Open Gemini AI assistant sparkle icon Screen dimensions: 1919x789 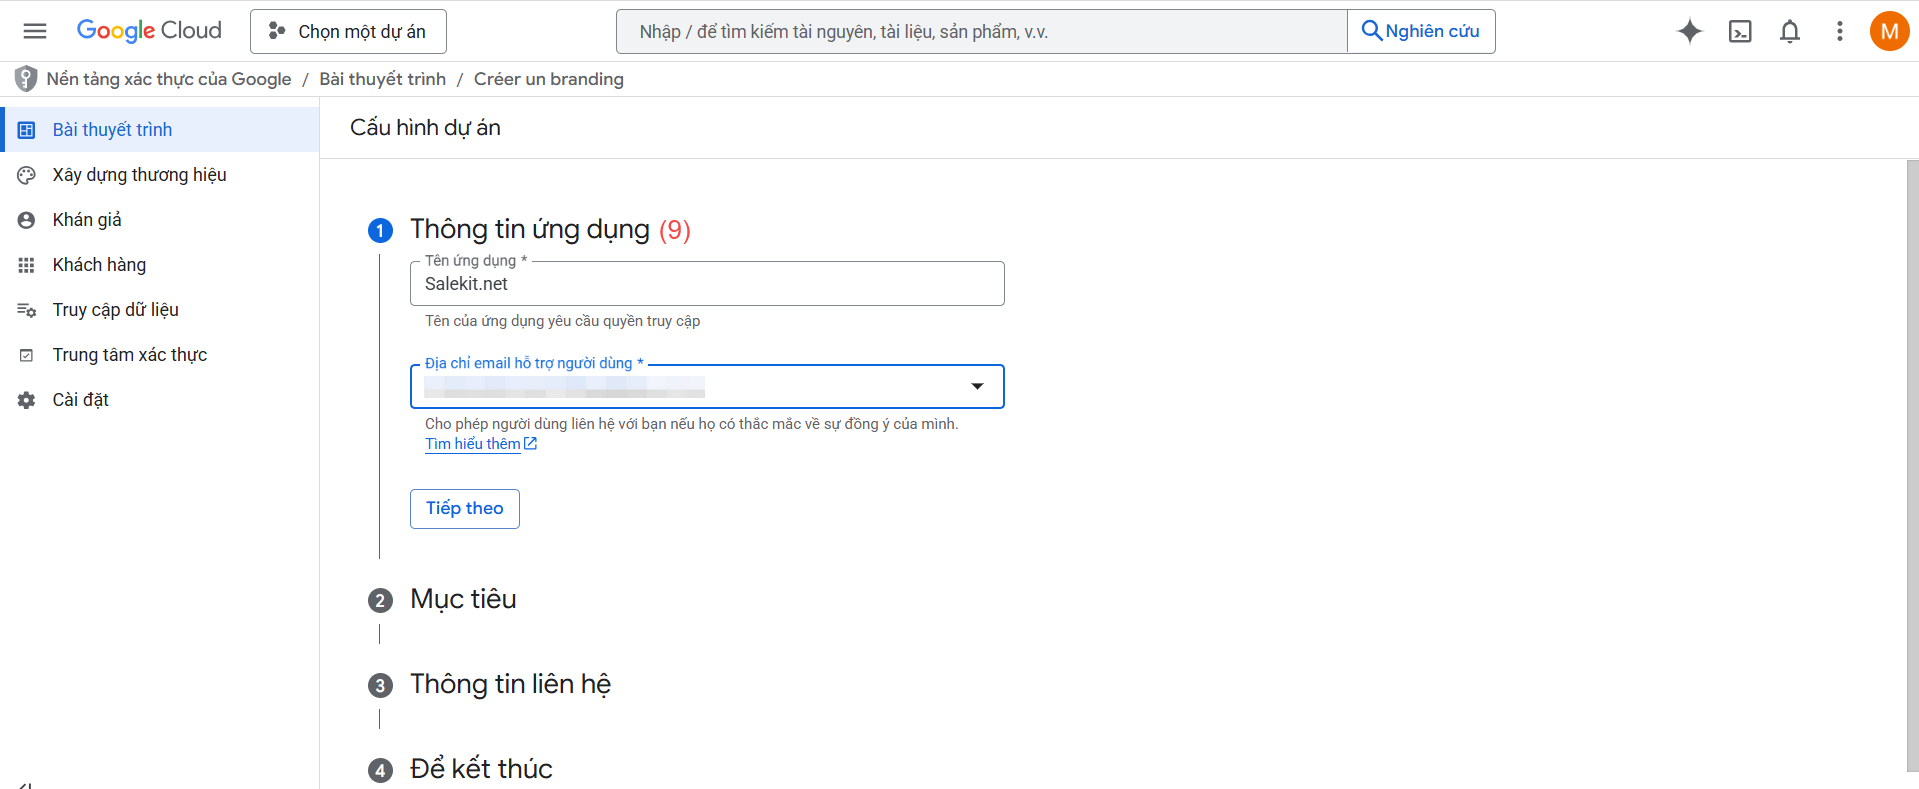pos(1690,31)
